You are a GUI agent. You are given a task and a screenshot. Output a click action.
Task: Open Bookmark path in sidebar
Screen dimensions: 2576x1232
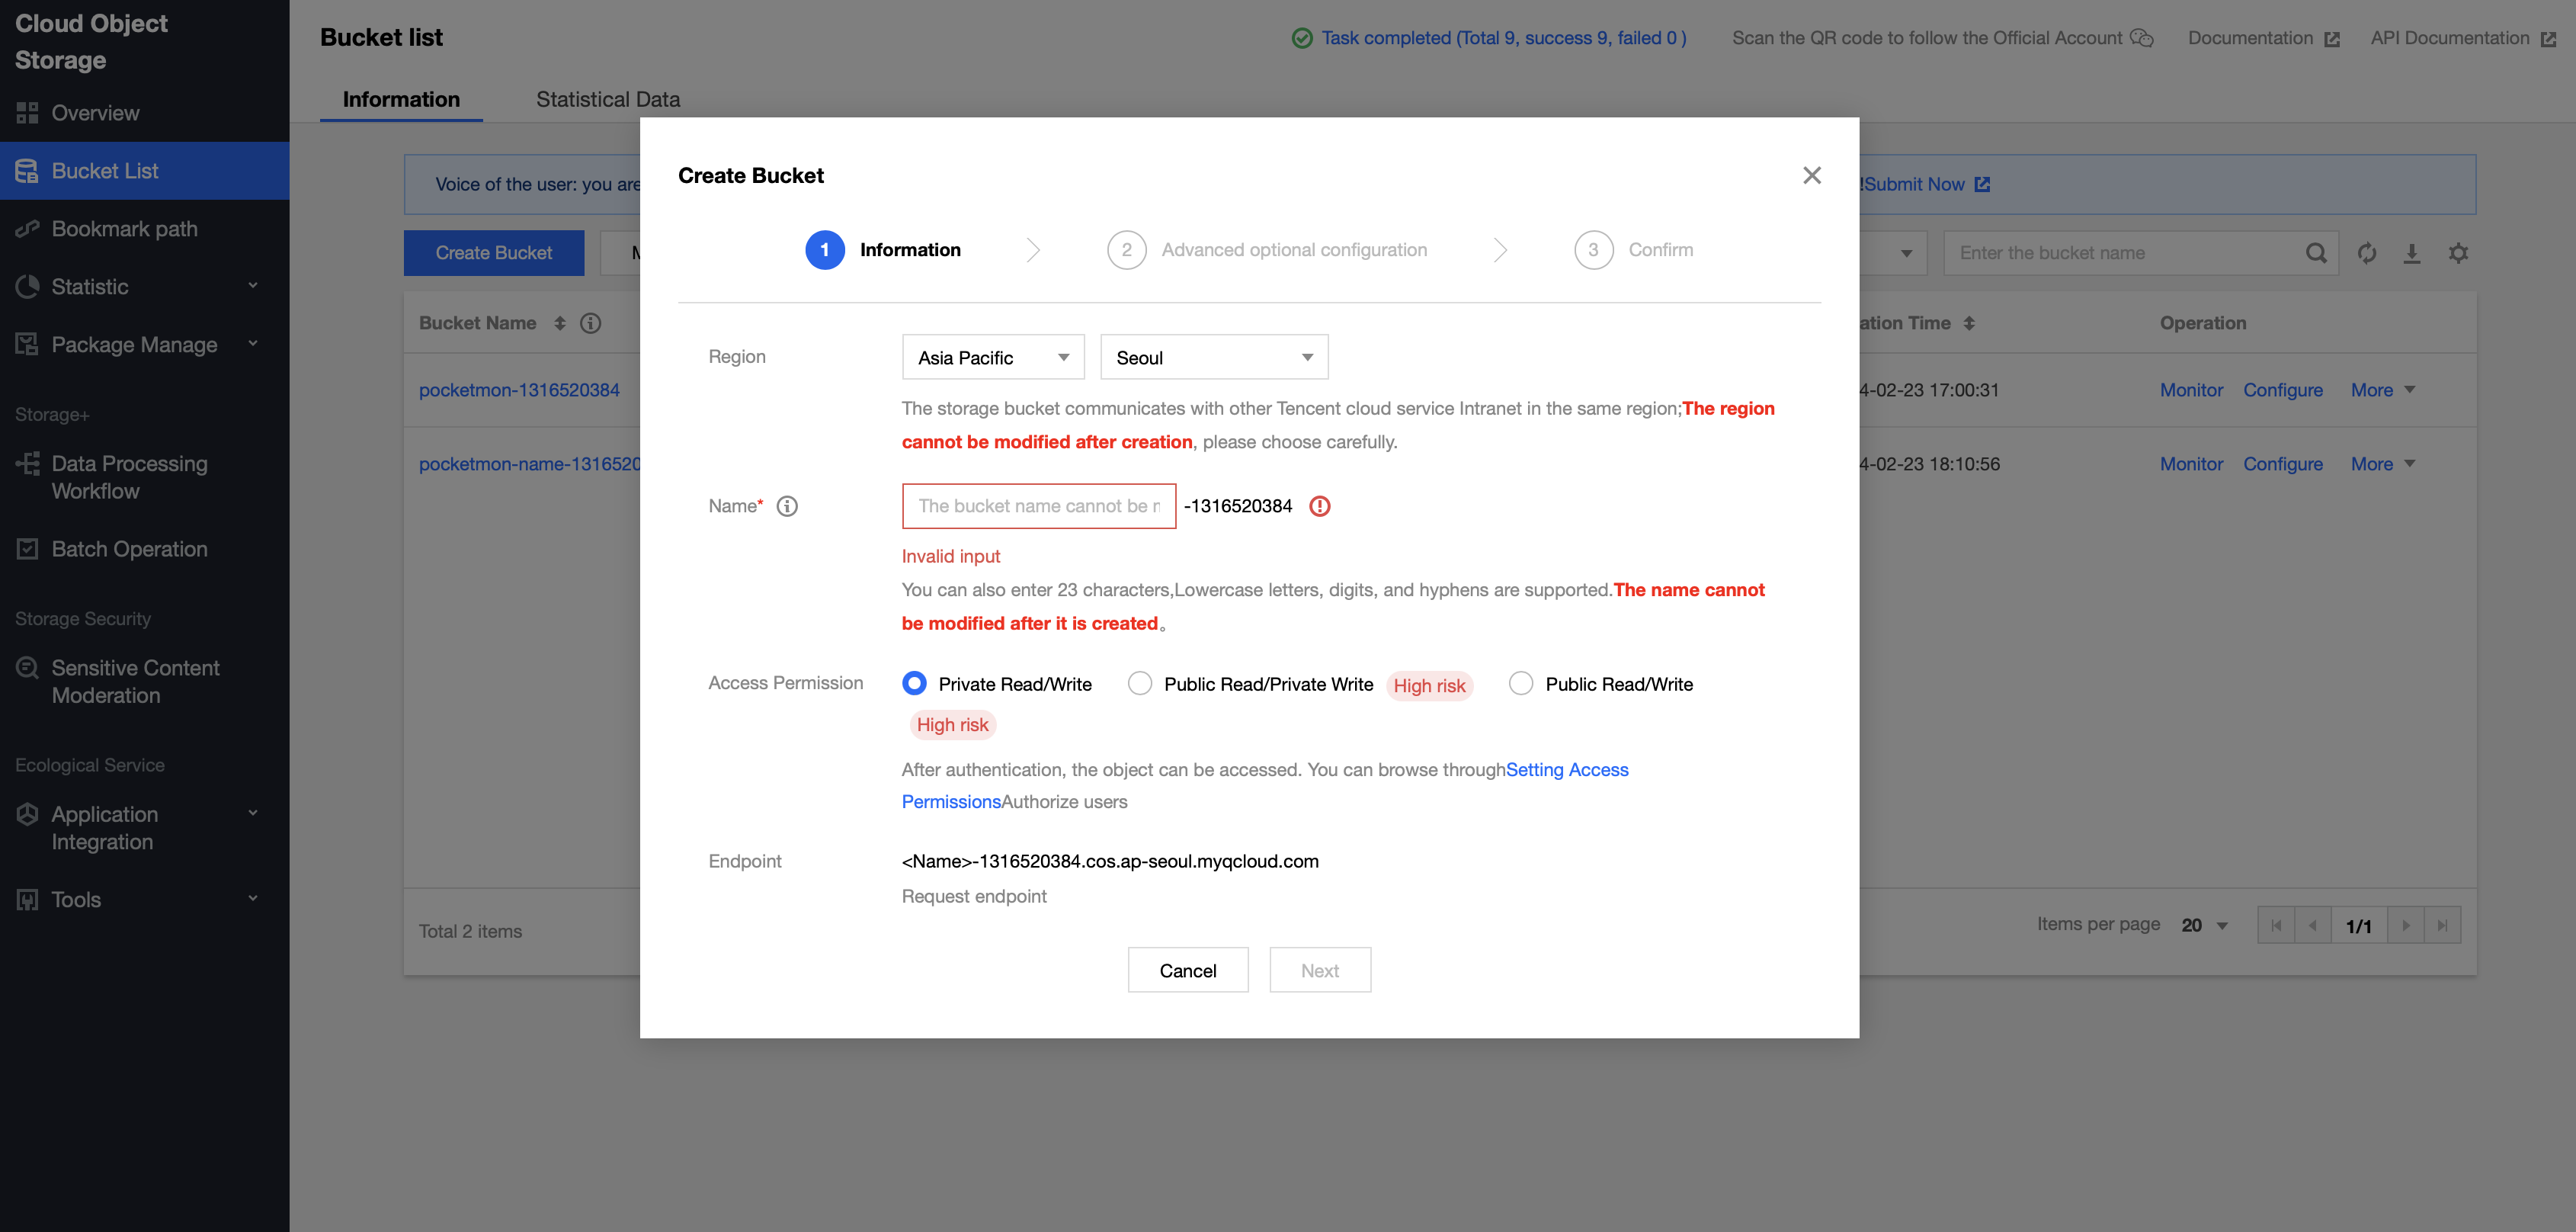[124, 229]
